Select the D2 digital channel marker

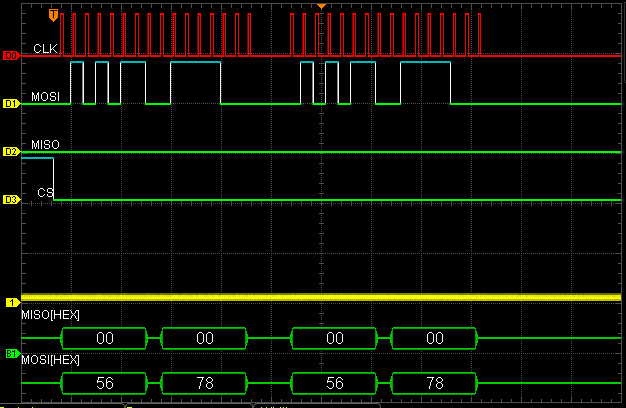pos(11,151)
